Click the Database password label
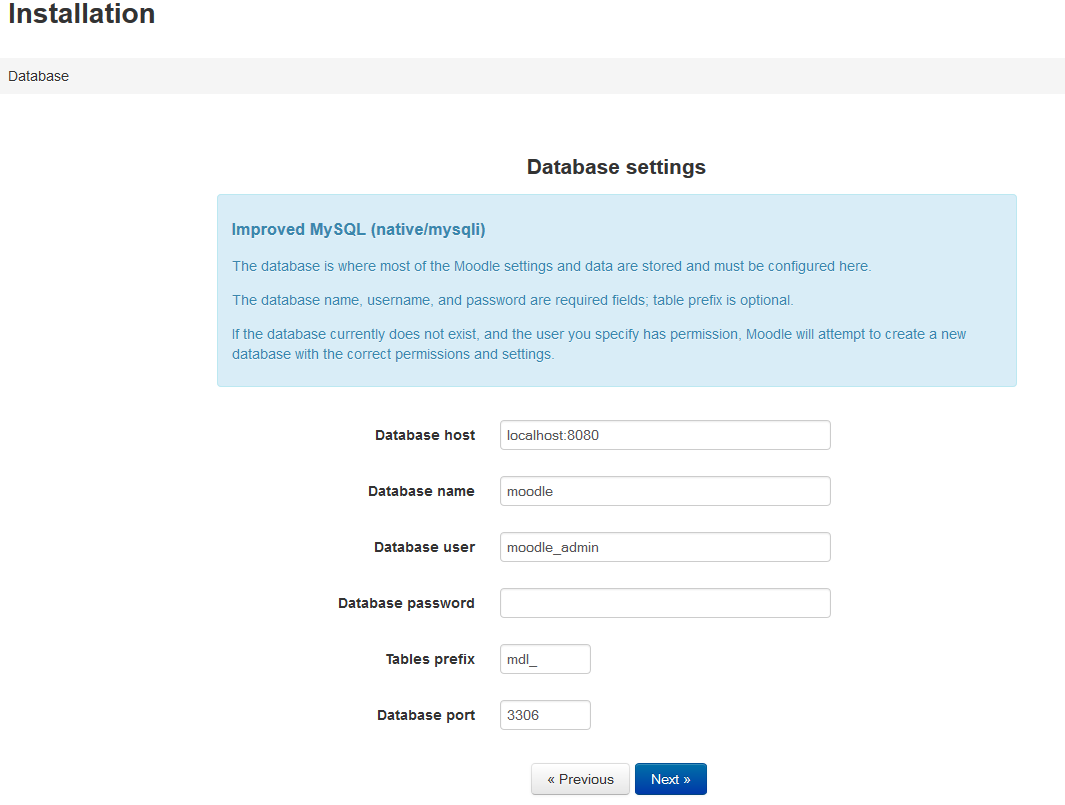Viewport: 1065px width, 805px height. pos(406,603)
